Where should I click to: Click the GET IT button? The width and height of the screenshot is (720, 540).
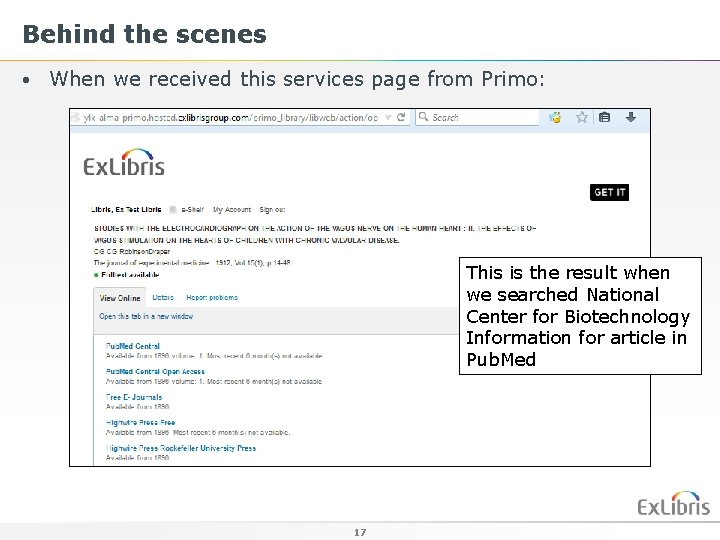pos(609,192)
